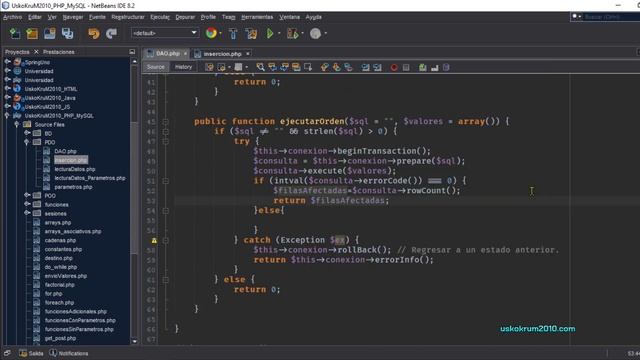Select the funciones folder in the tree
Image resolution: width=640 pixels, height=360 pixels.
pyautogui.click(x=56, y=204)
